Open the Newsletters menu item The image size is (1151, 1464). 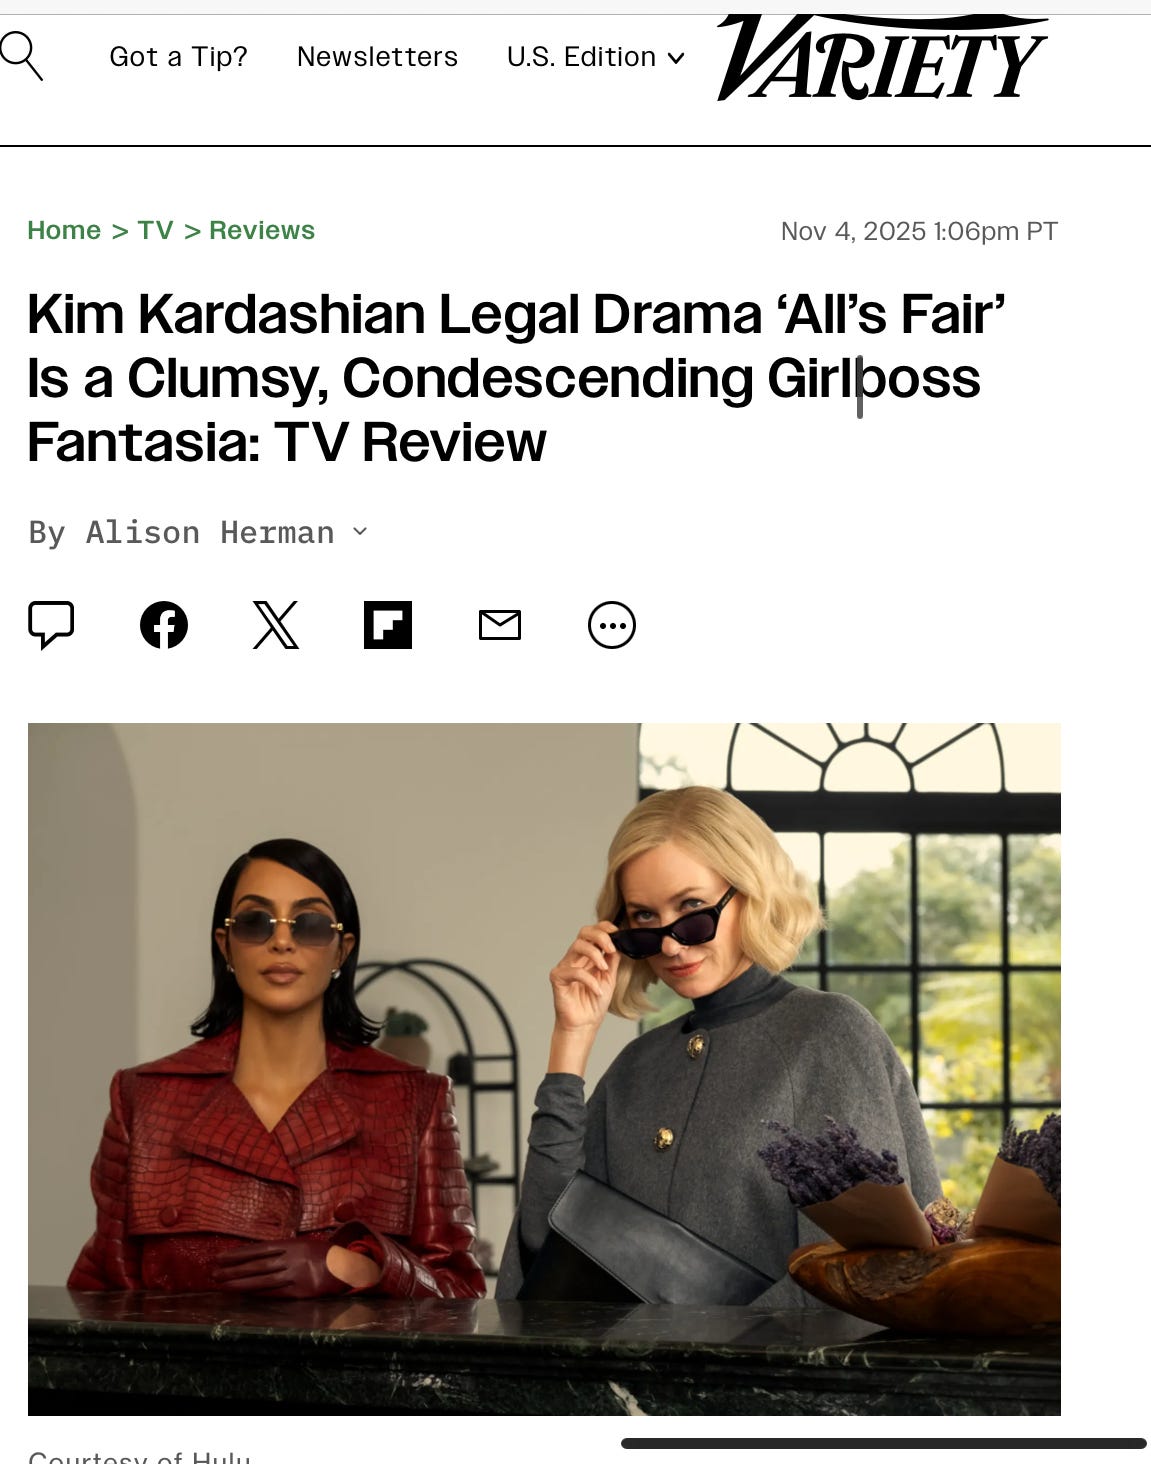[377, 57]
